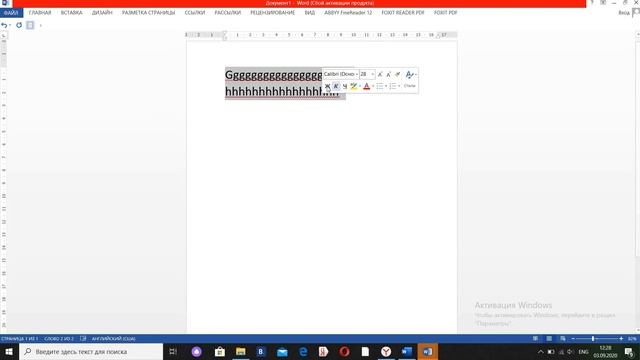The height and width of the screenshot is (360, 640).
Task: Change language АНГЛИЙСКИЙ (США) in status bar
Action: coord(113,338)
